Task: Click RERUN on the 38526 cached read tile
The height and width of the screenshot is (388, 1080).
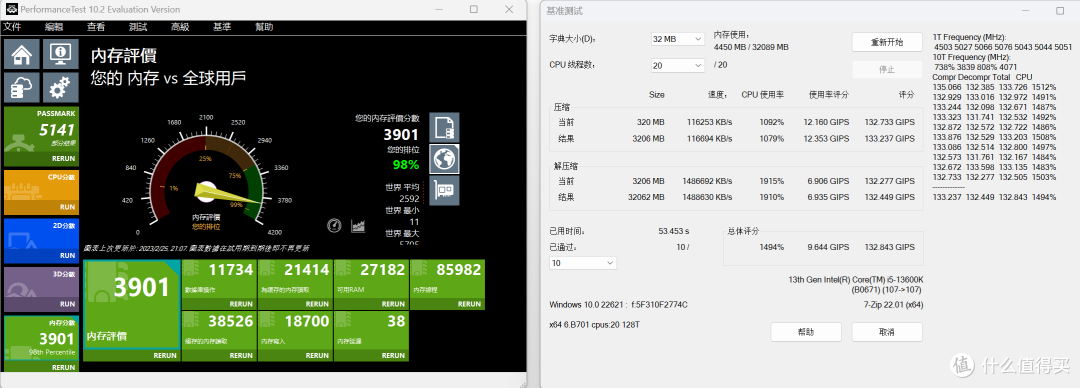Action: coord(241,356)
